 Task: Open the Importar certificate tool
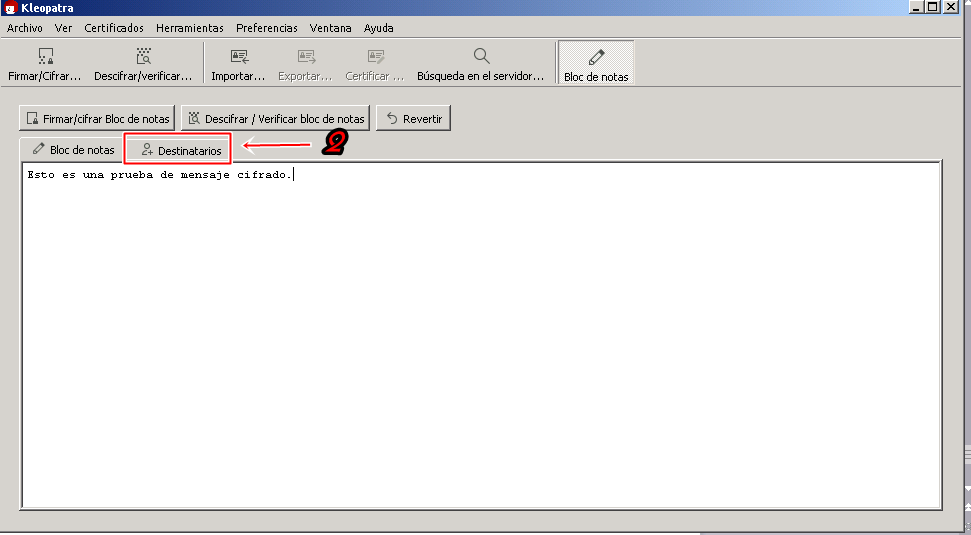click(238, 64)
